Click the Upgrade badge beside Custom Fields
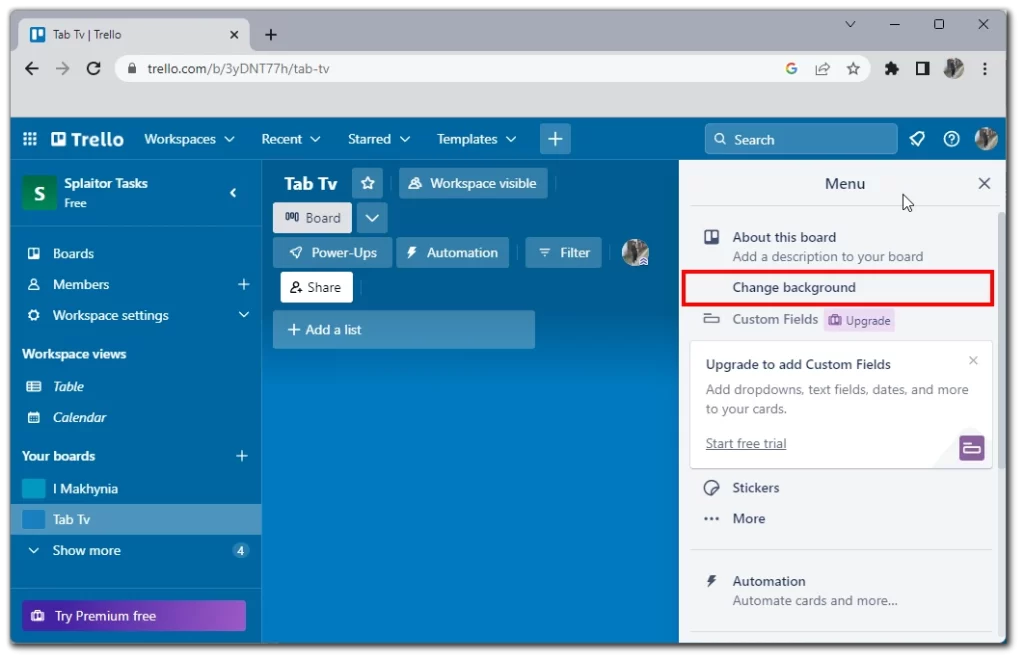 (859, 321)
